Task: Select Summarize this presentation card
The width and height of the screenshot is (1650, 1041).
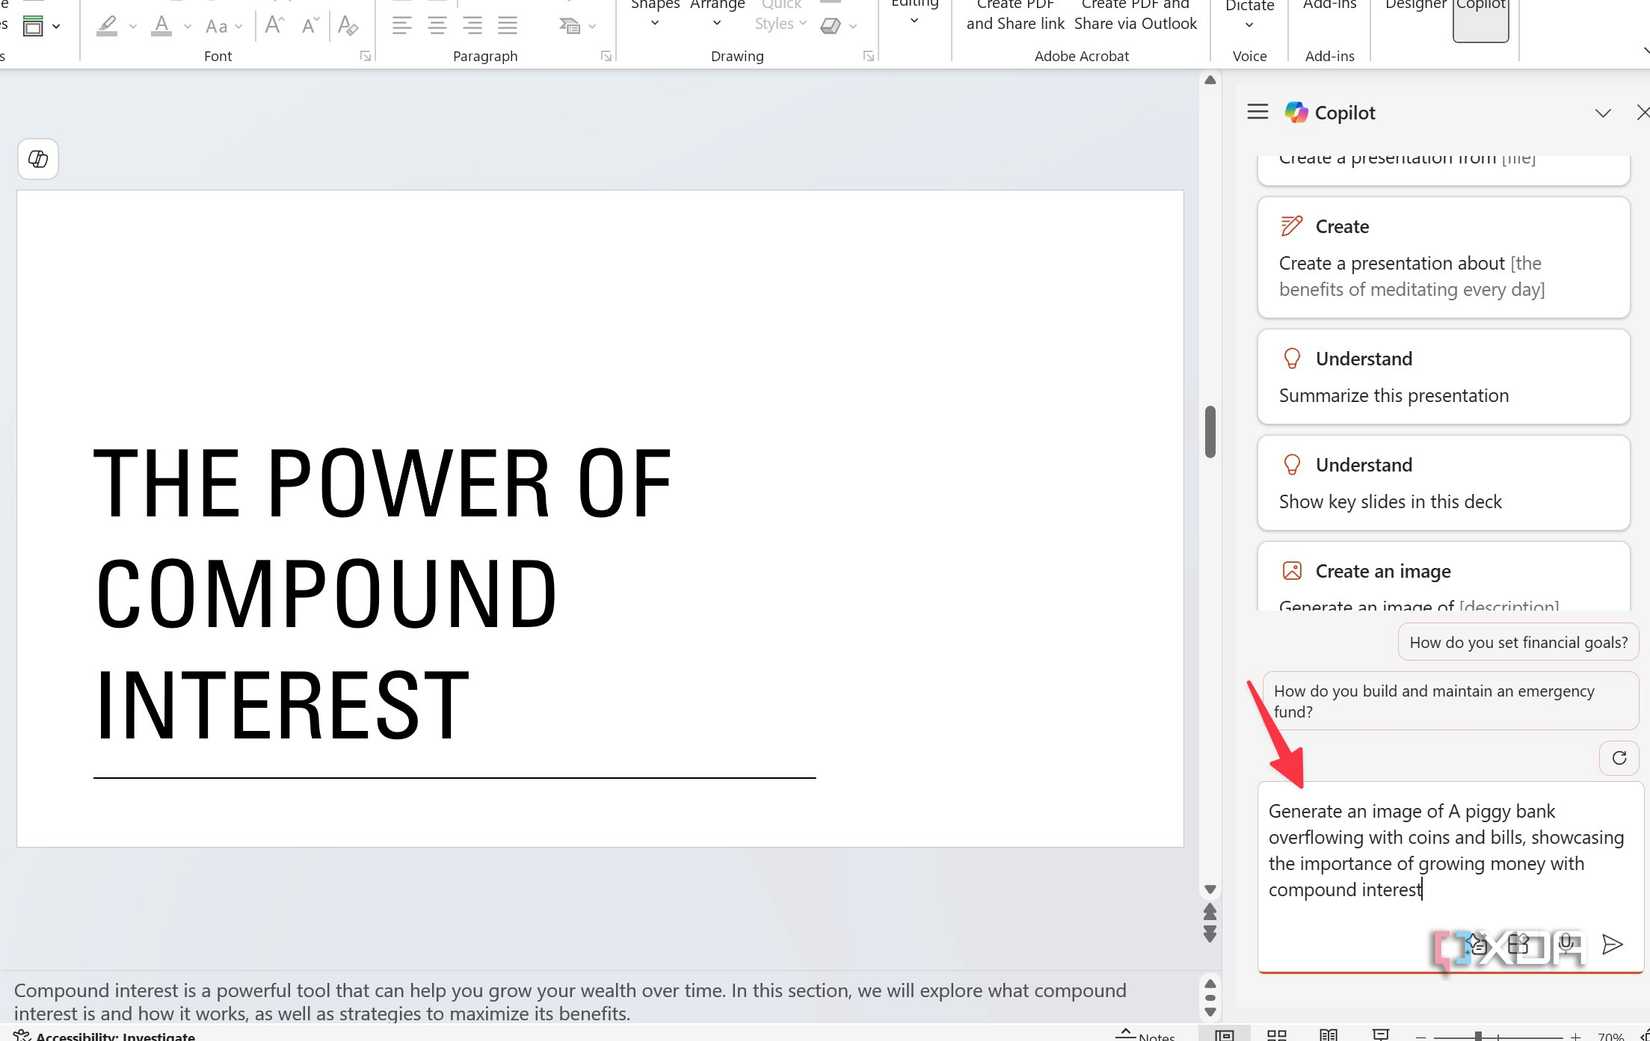Action: click(1444, 377)
